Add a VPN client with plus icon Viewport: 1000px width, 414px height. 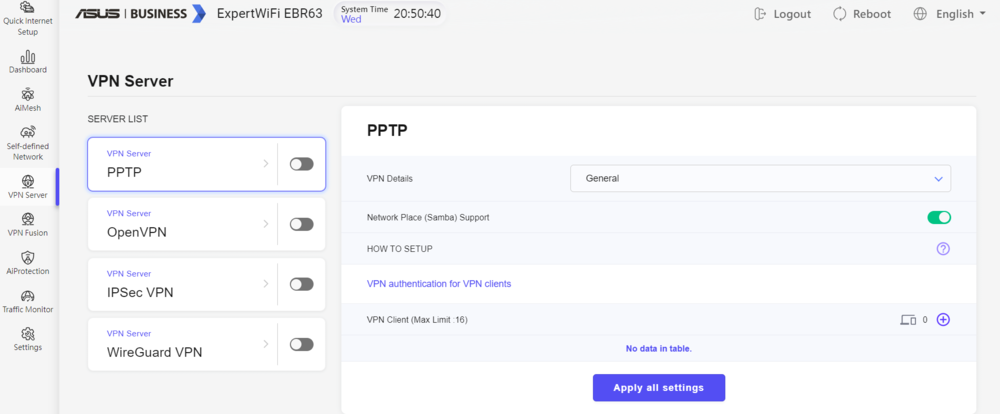click(x=943, y=320)
